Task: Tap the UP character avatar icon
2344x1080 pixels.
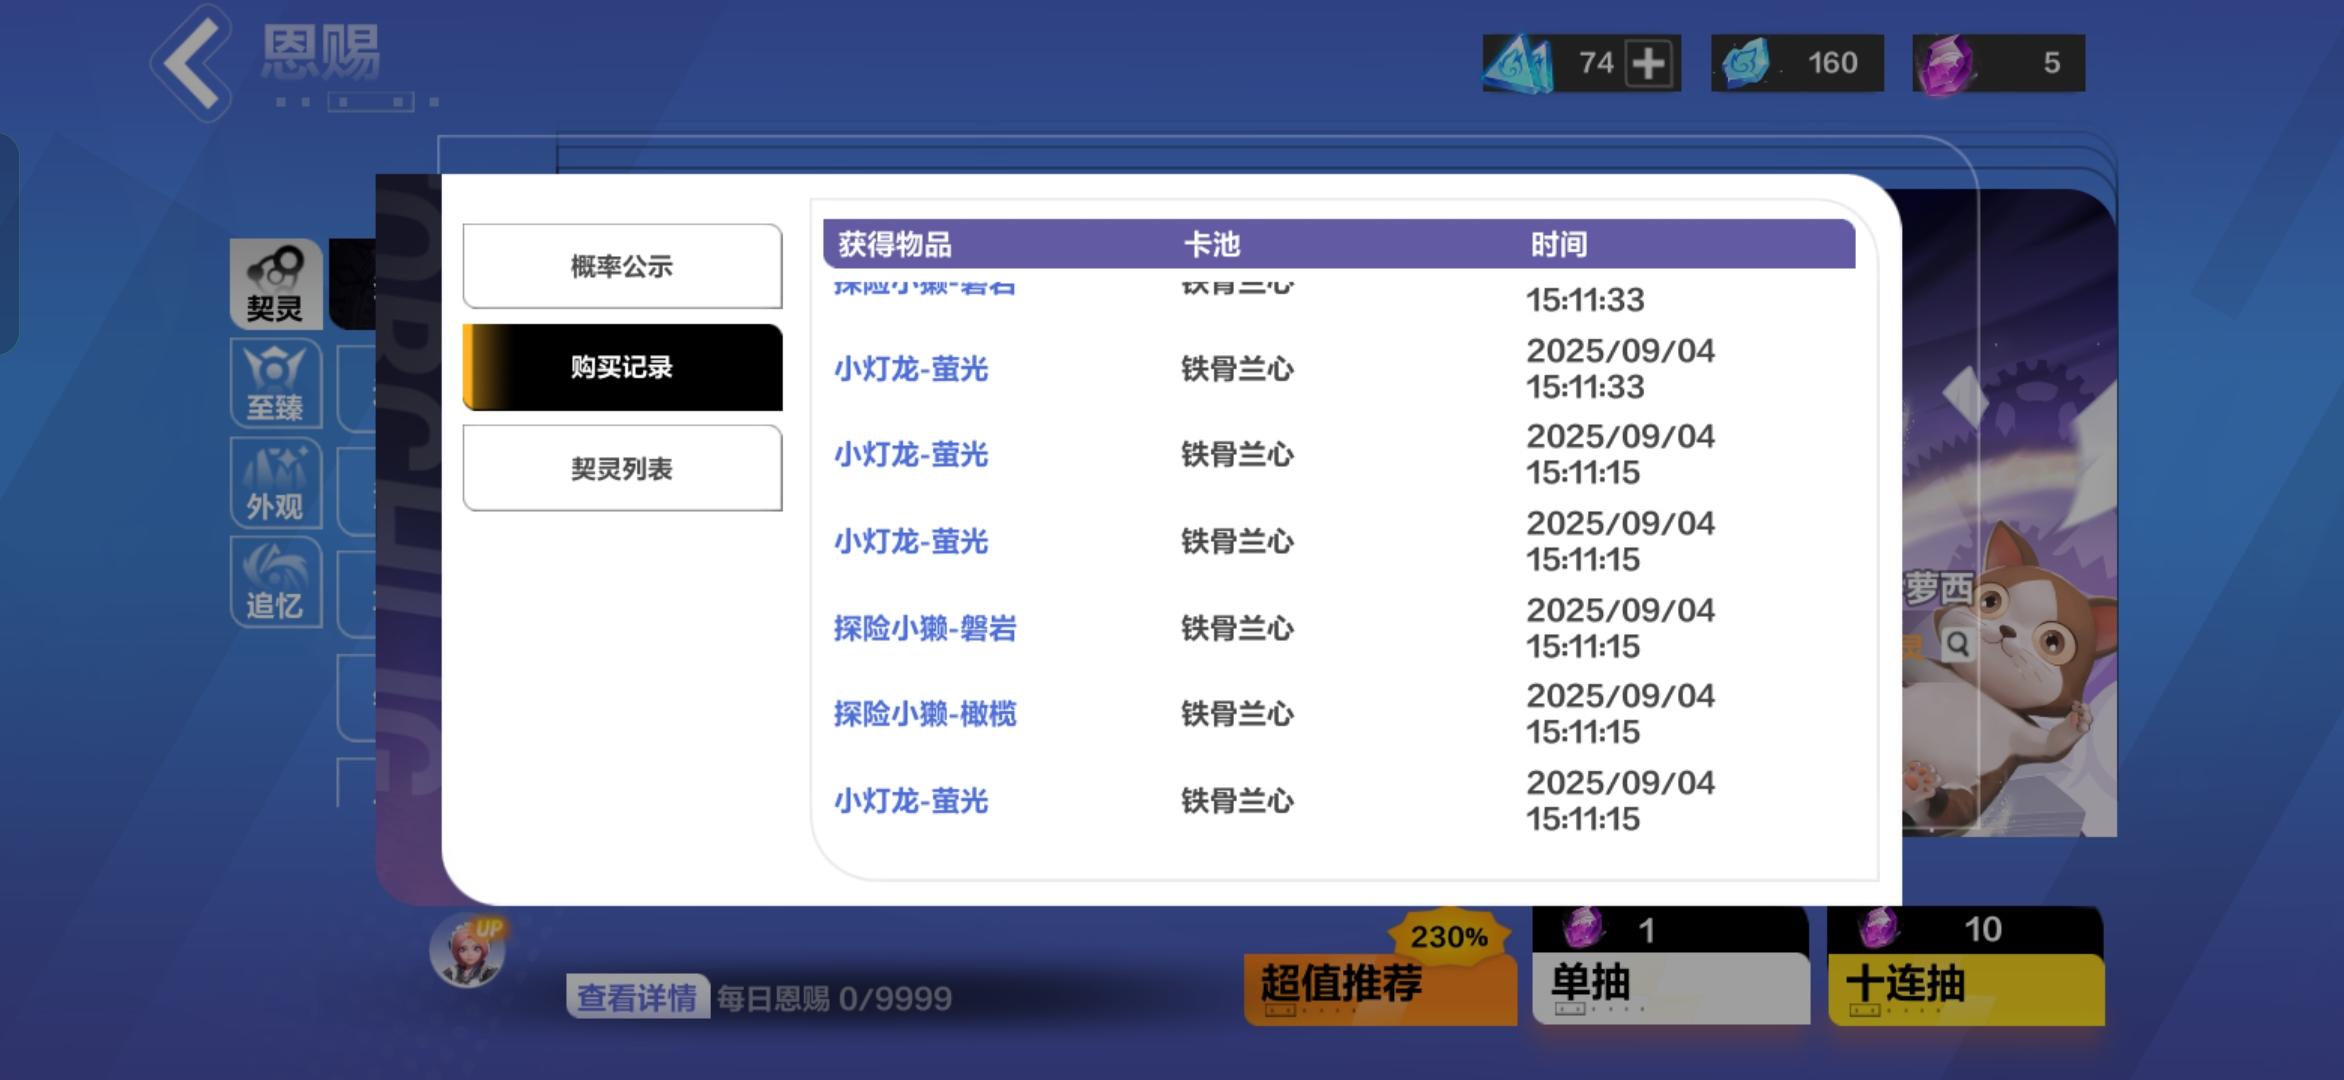Action: tap(467, 950)
